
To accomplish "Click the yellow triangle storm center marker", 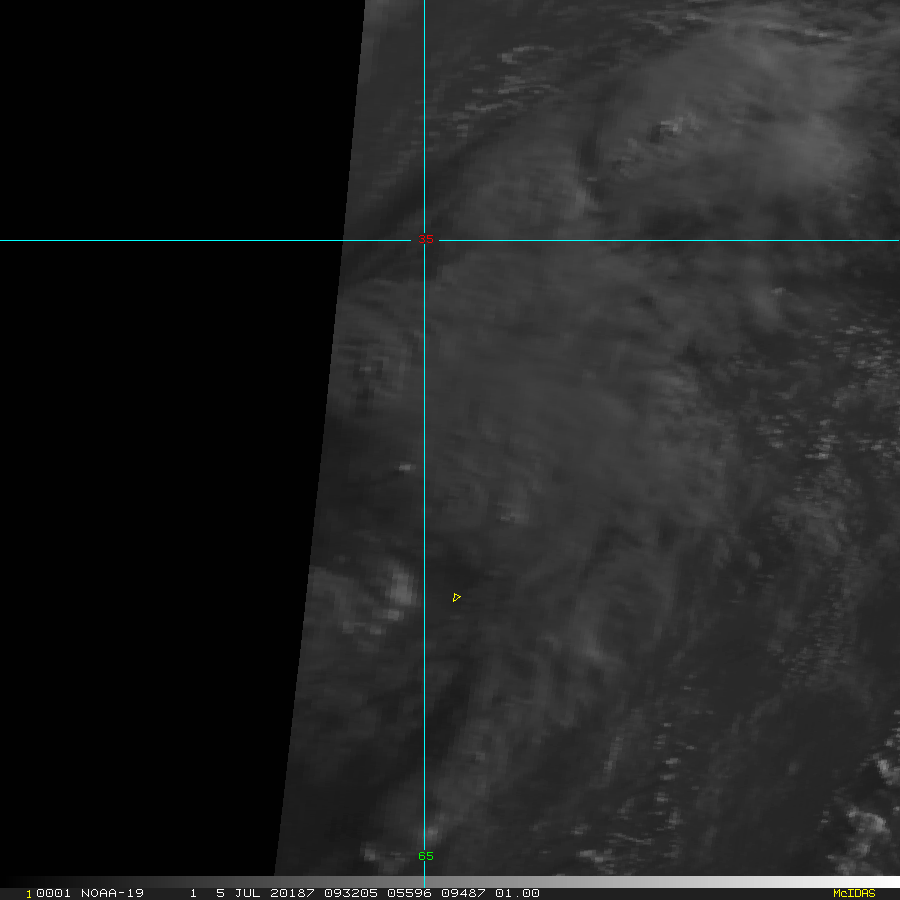I will click(456, 597).
